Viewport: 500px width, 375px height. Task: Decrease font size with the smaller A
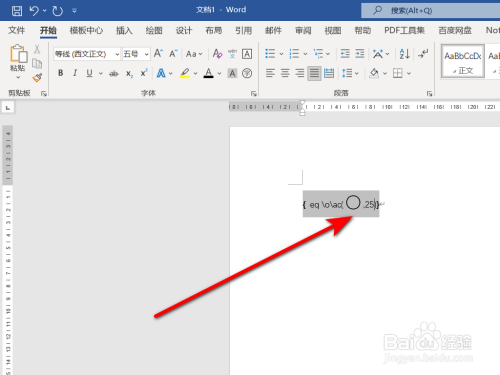tap(173, 53)
